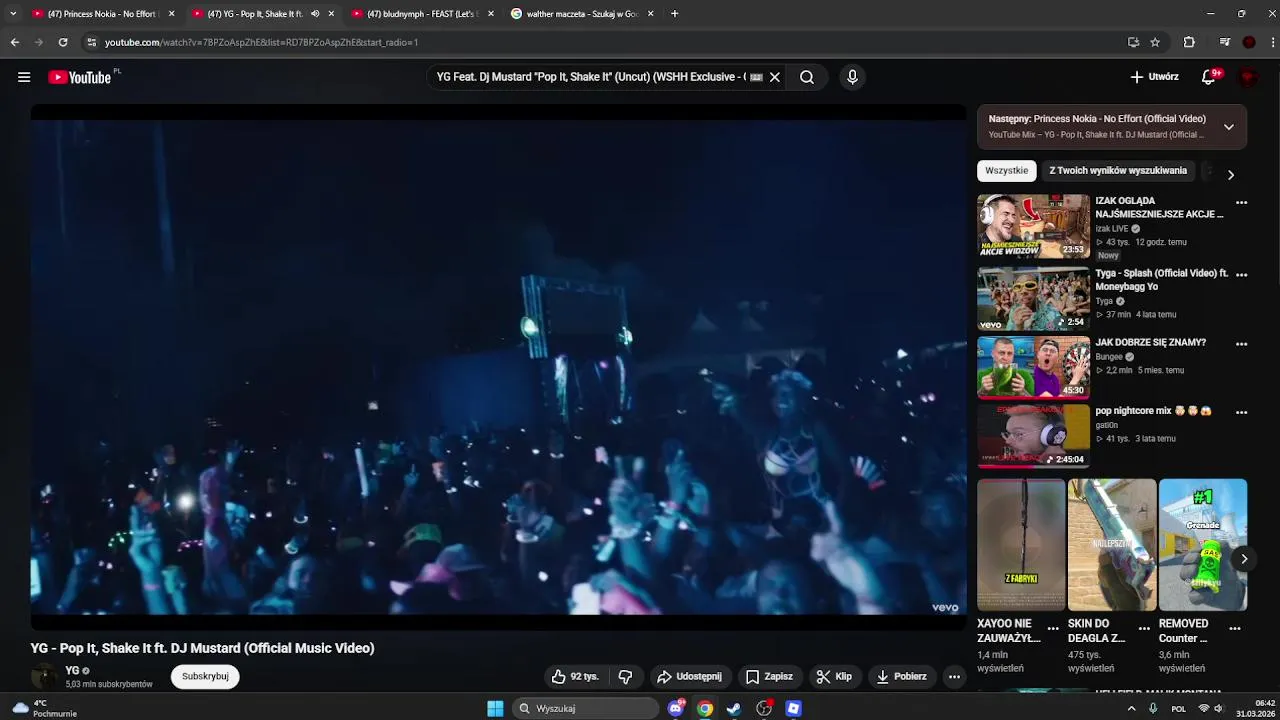Open Chrome media controls icon
Viewport: 1280px width, 720px height.
point(1225,42)
